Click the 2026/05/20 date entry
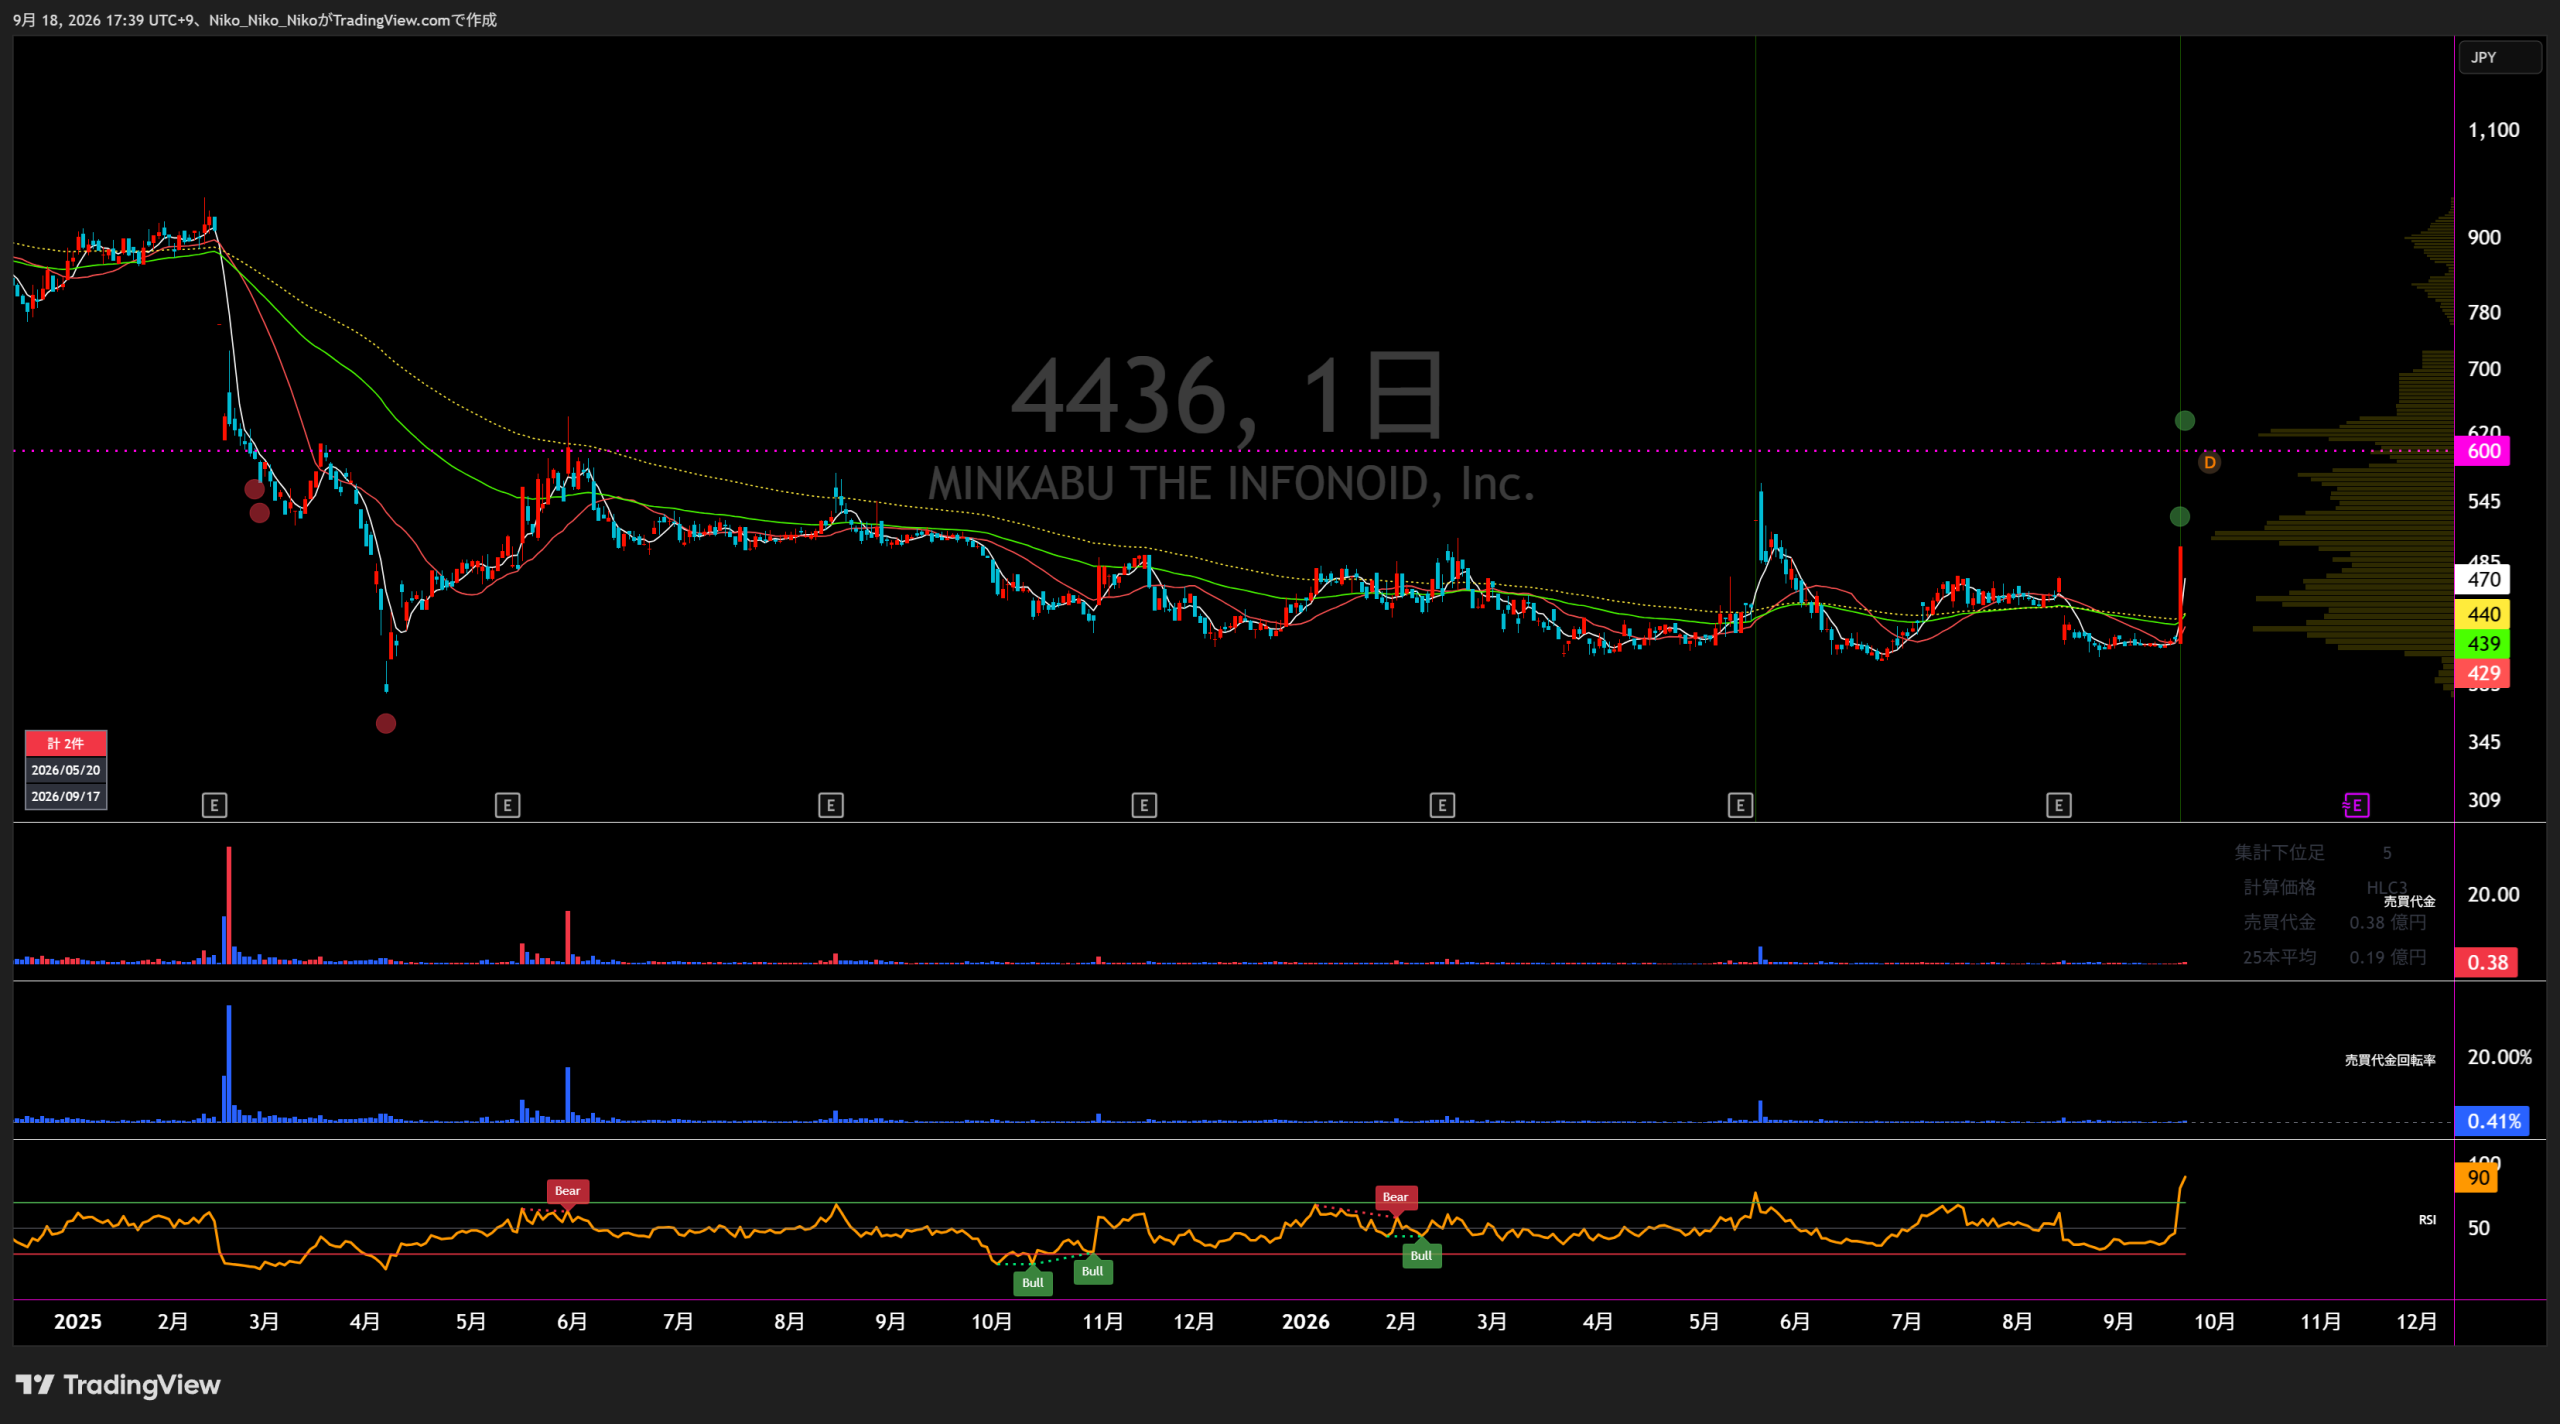2560x1424 pixels. (66, 770)
